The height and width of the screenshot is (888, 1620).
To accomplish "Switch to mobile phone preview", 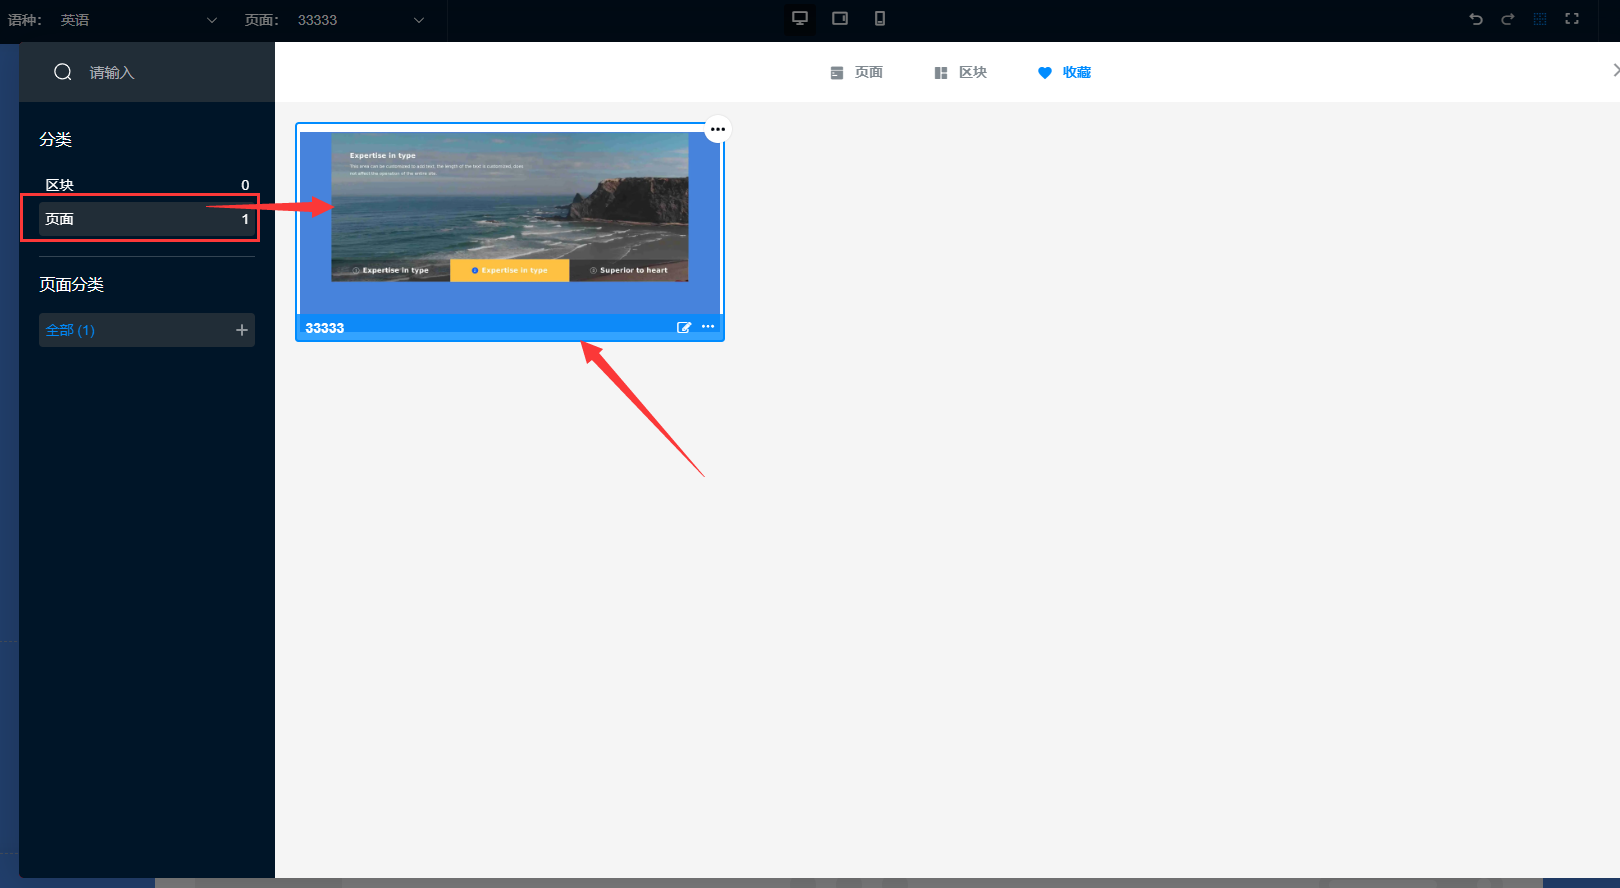I will click(880, 18).
